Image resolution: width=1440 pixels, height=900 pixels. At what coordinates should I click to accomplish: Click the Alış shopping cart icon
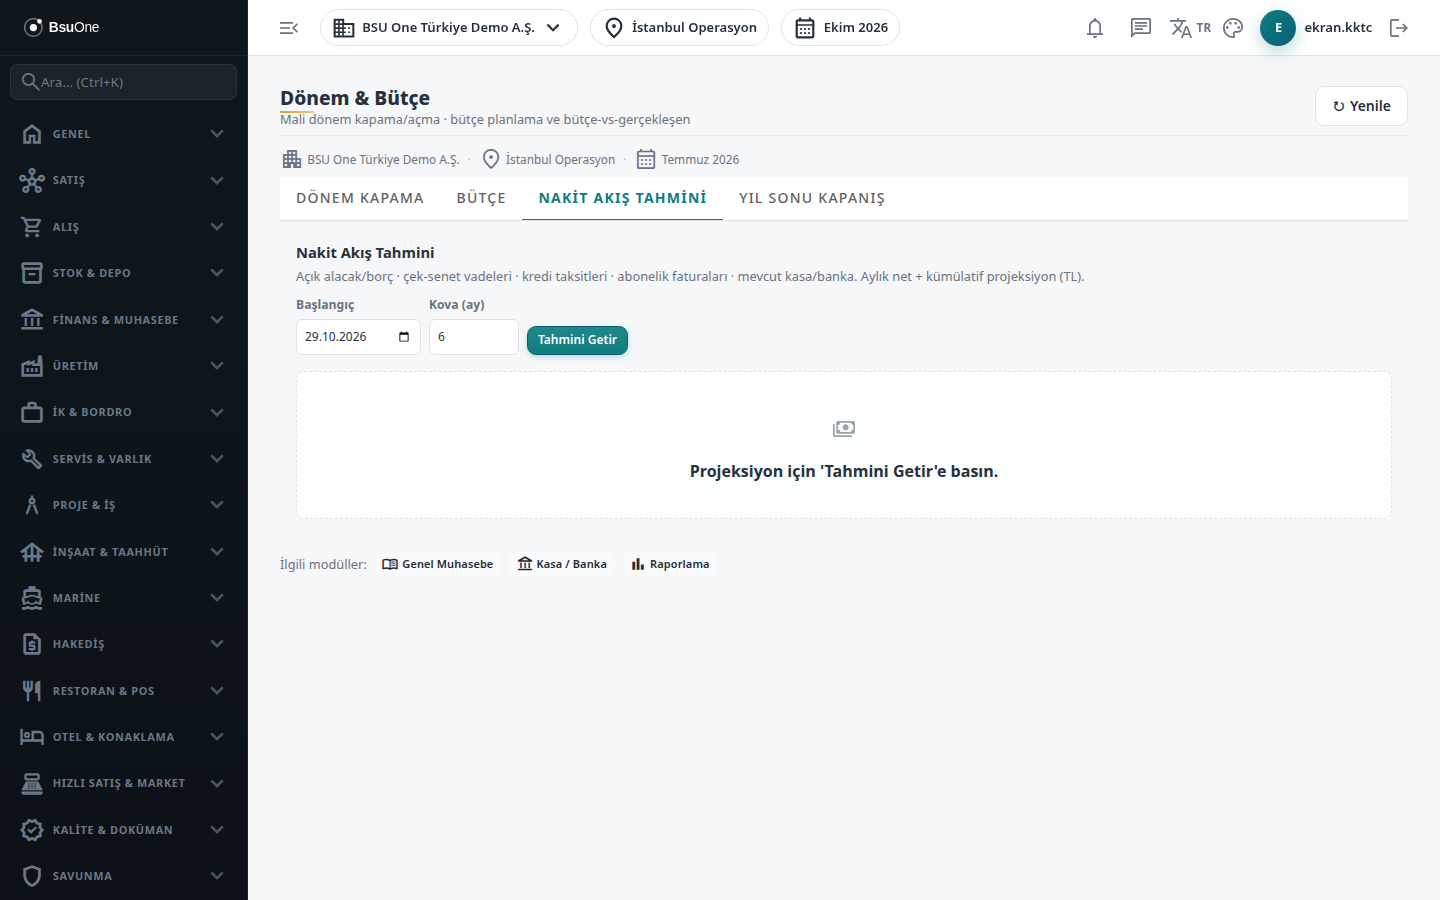pos(32,227)
